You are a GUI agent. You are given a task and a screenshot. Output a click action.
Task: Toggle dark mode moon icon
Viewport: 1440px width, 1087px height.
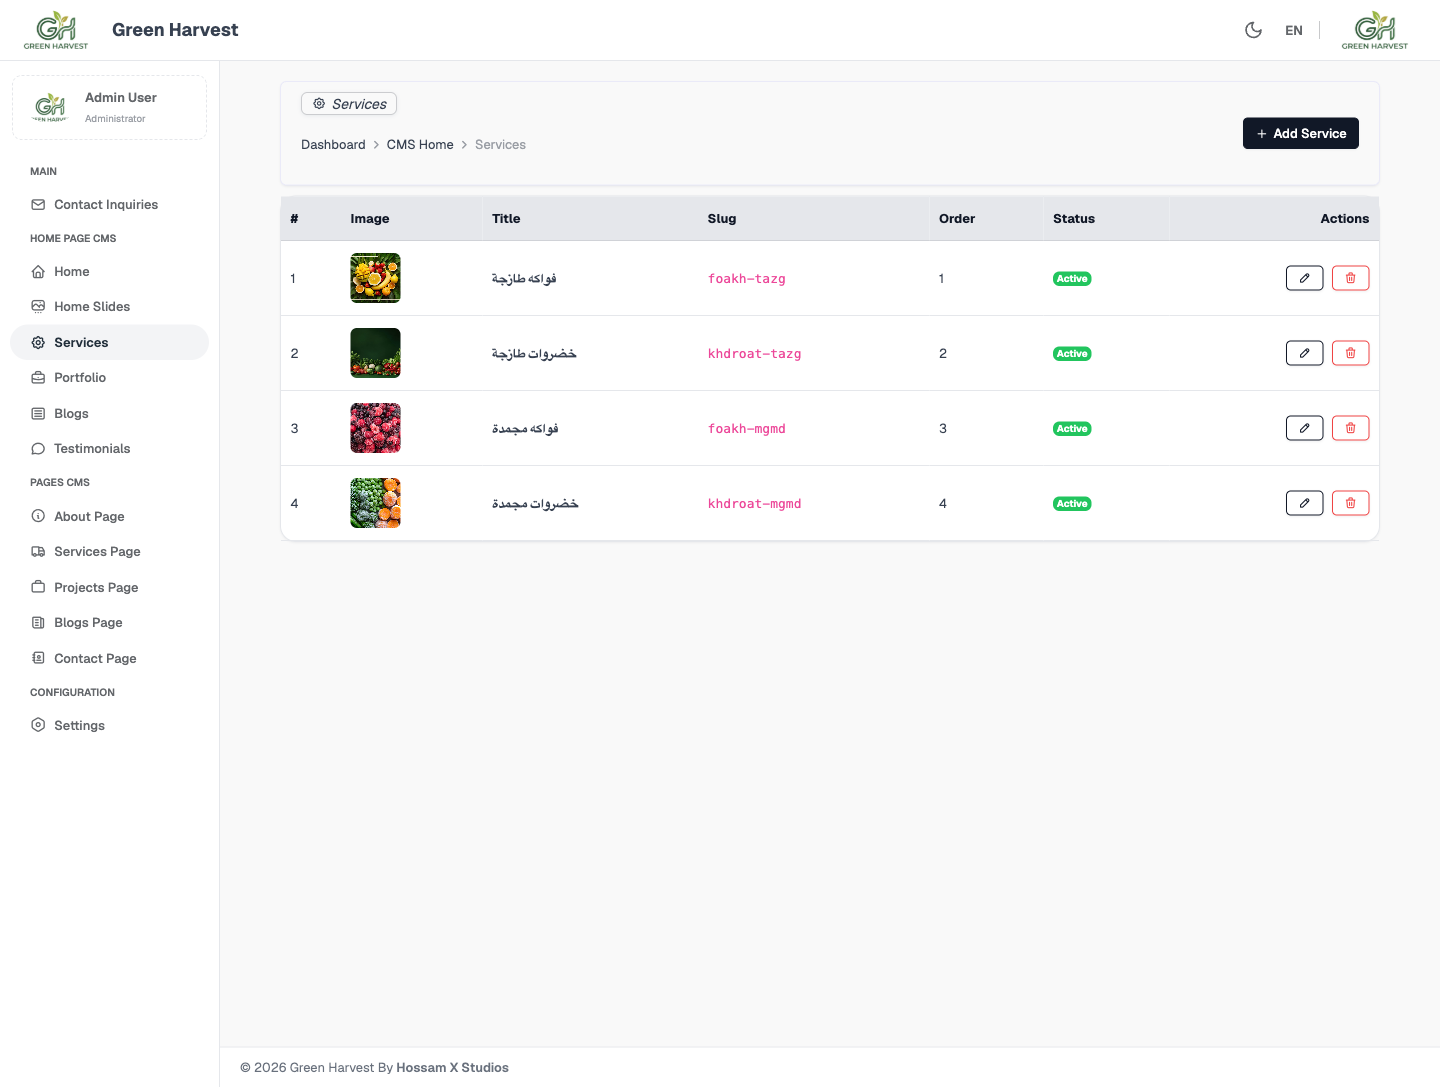[1253, 30]
